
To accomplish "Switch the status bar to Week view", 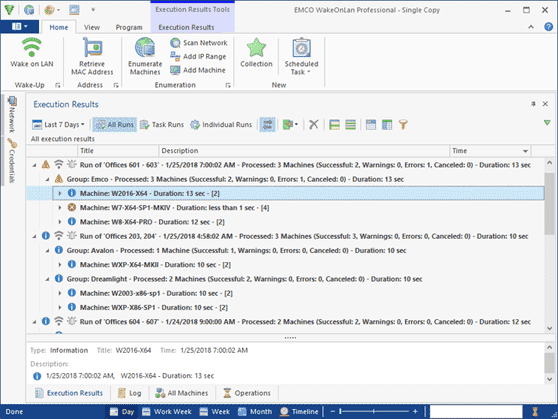I will [215, 412].
